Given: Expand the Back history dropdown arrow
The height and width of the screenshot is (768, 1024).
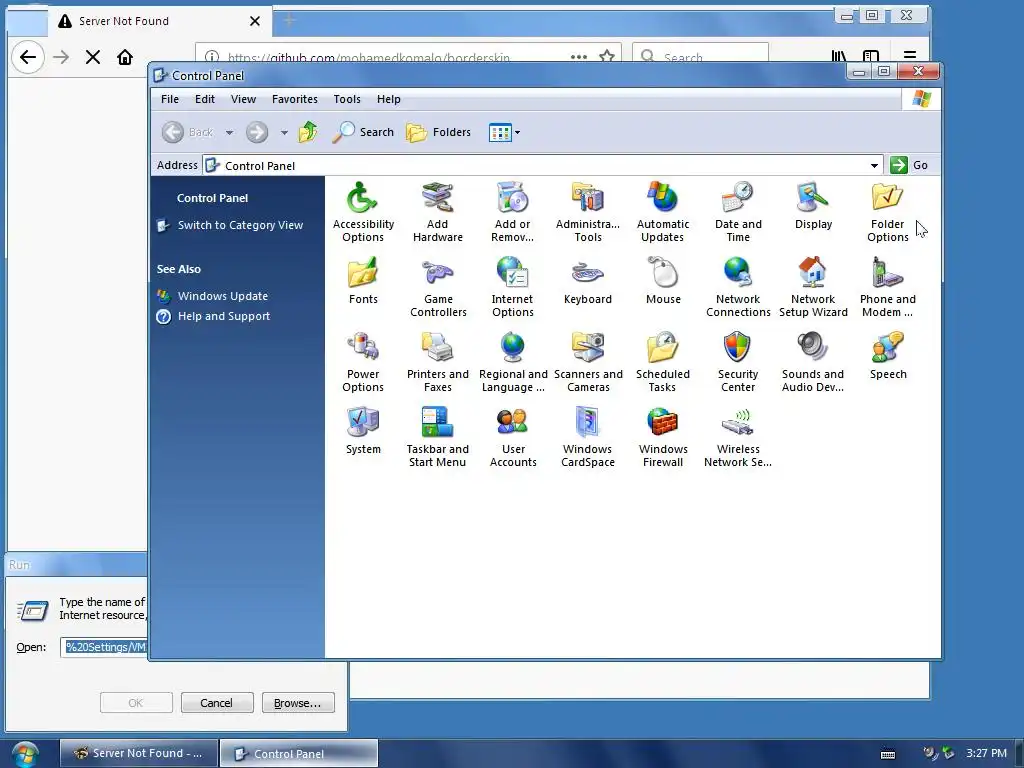Looking at the screenshot, I should pyautogui.click(x=229, y=133).
